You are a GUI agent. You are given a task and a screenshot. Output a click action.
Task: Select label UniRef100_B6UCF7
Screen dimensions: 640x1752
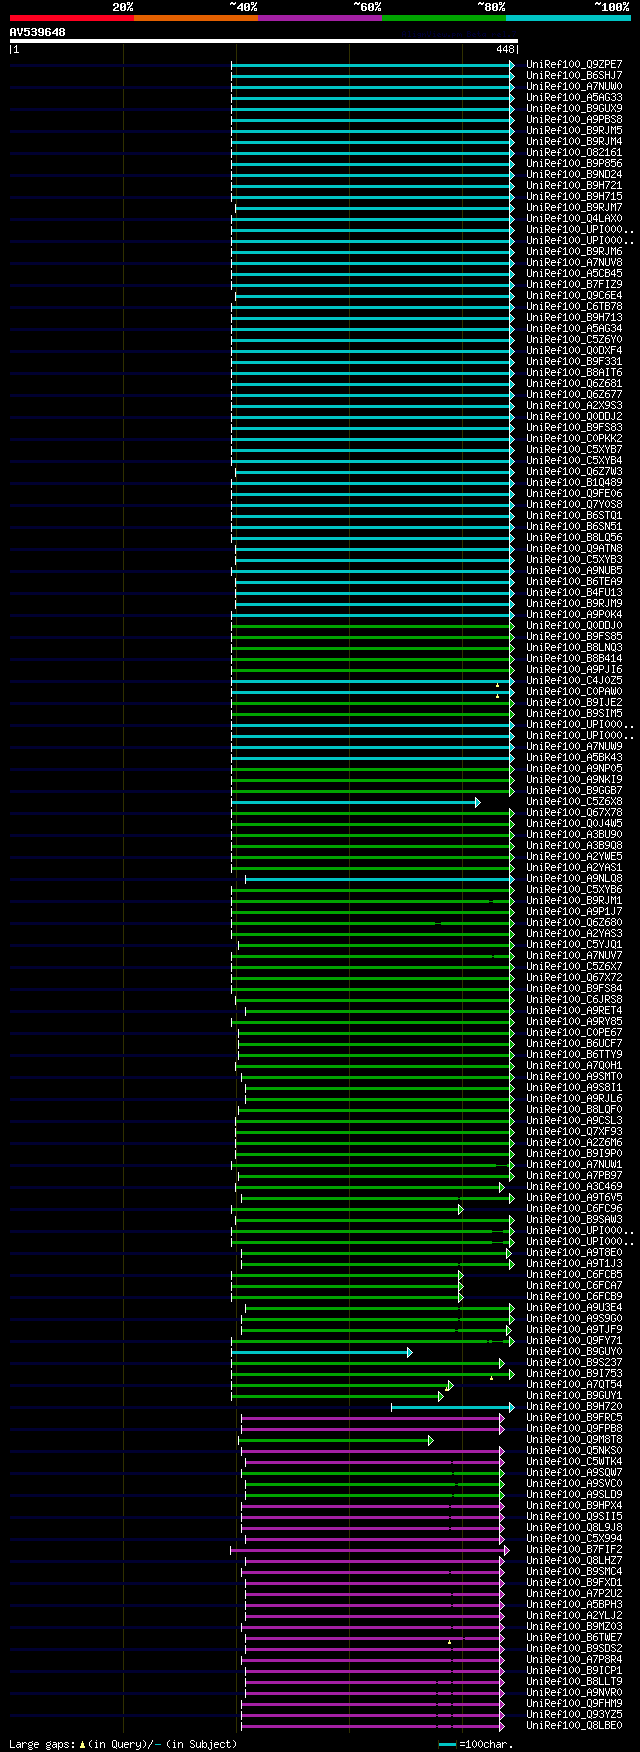(574, 1043)
